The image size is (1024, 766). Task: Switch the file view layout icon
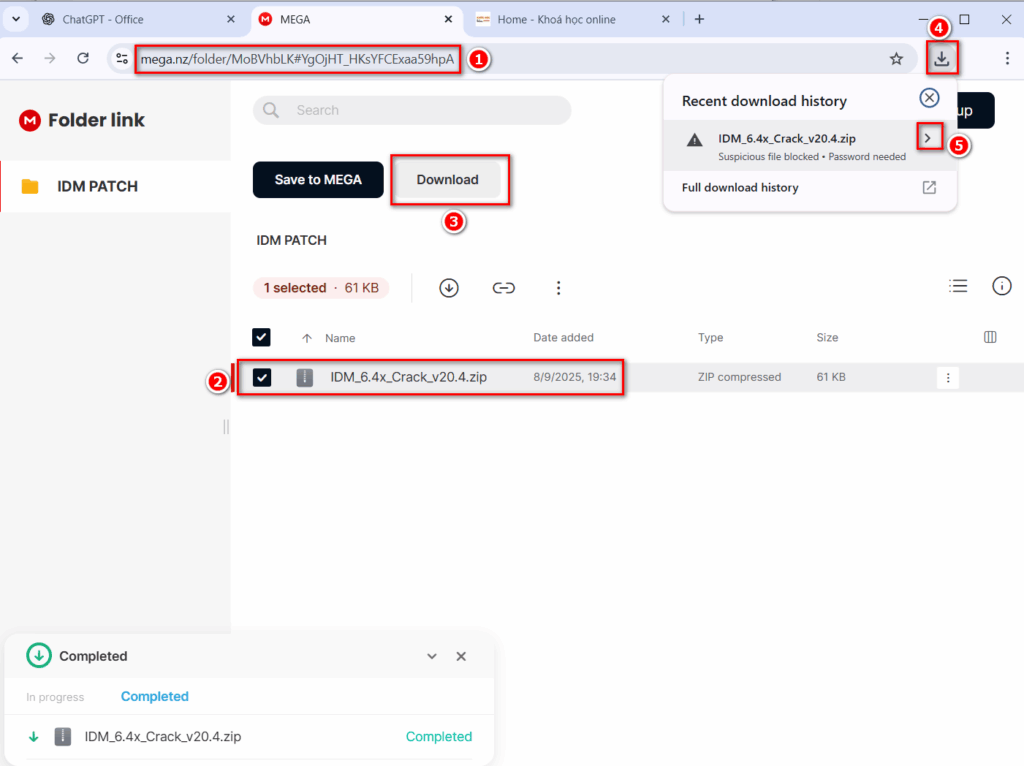click(x=958, y=286)
